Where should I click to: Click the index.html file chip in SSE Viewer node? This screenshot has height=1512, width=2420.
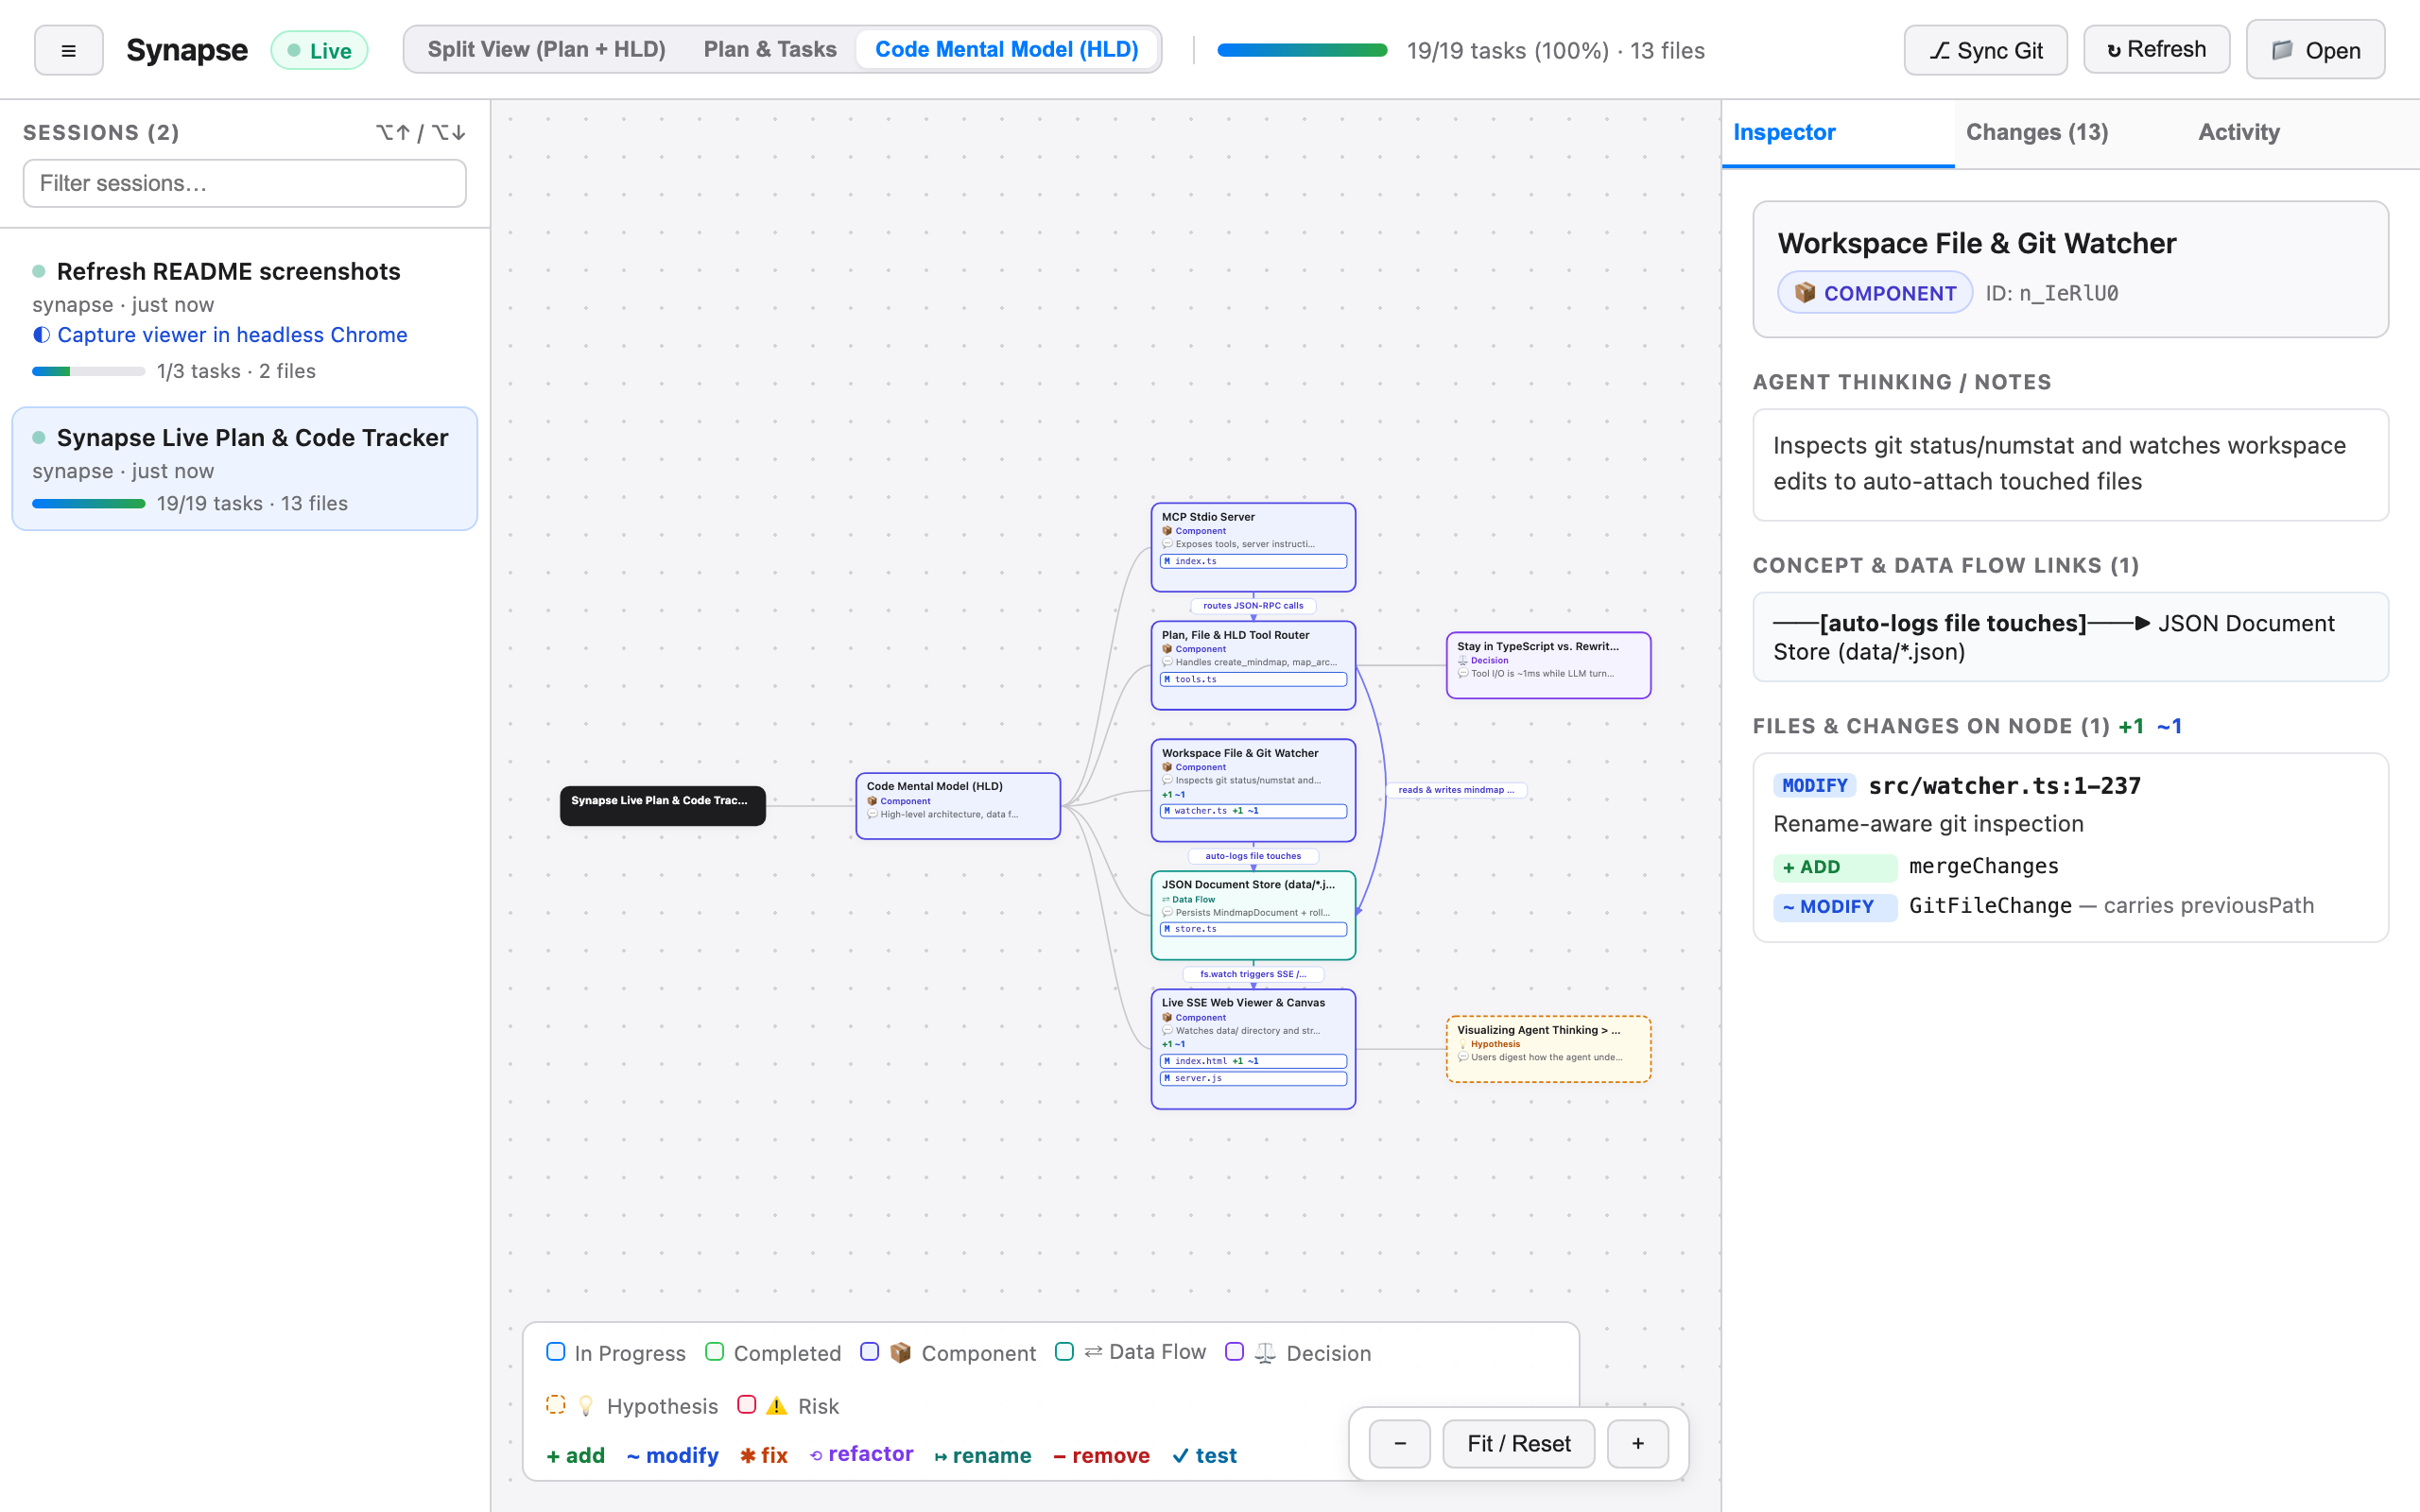(1253, 1061)
